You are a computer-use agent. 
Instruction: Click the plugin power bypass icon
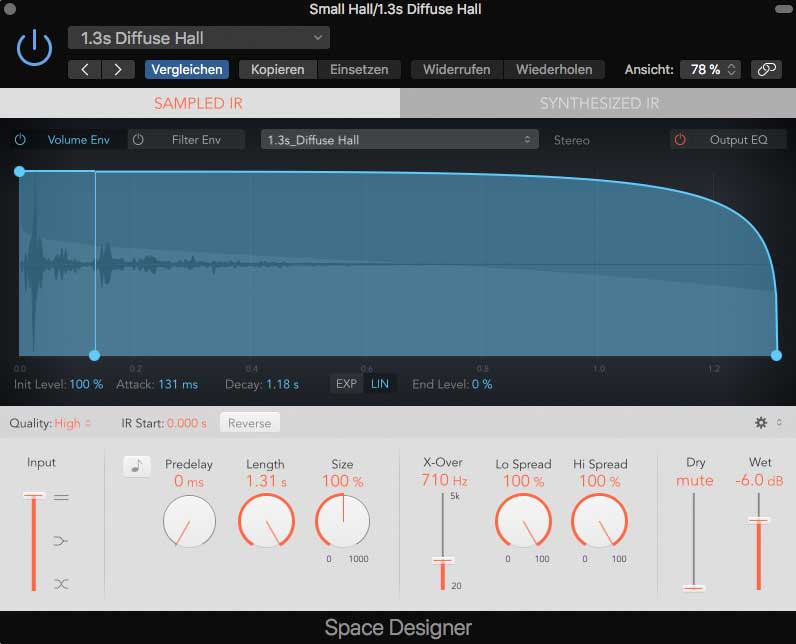click(35, 48)
